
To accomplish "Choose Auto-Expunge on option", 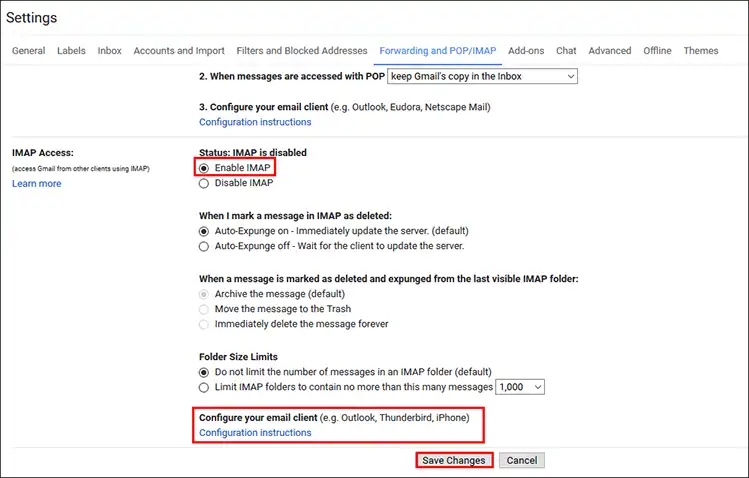I will coord(204,231).
